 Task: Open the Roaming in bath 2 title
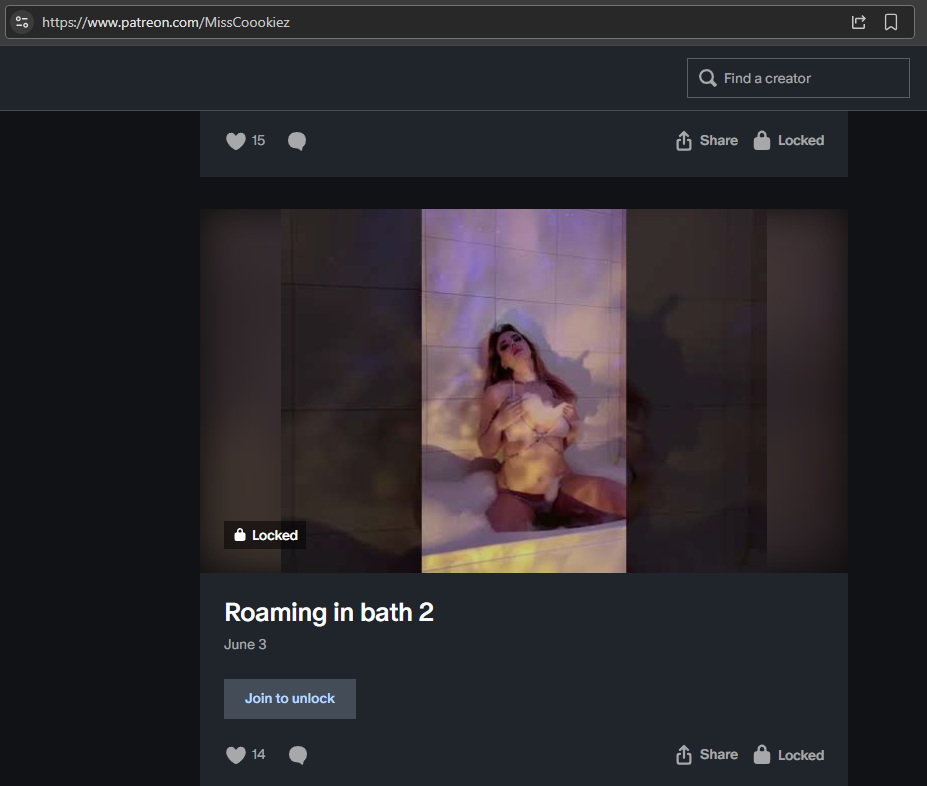(329, 612)
